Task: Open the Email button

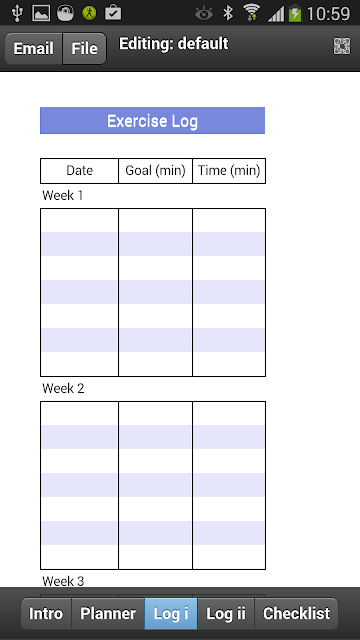Action: 33,49
